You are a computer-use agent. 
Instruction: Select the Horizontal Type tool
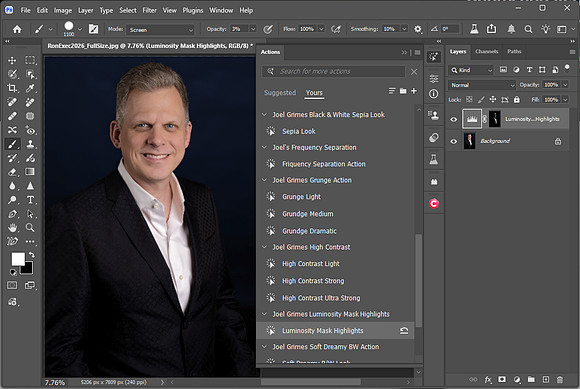[x=30, y=200]
